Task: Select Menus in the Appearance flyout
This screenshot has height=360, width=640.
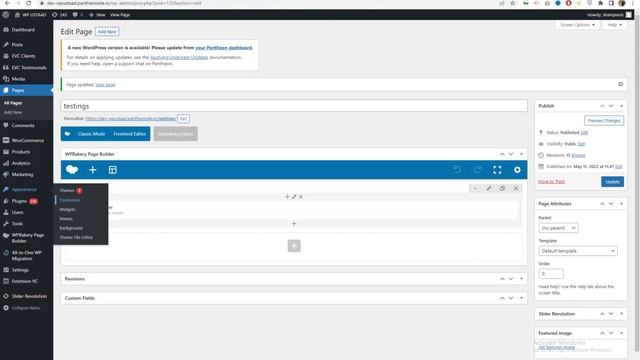Action: coord(66,219)
